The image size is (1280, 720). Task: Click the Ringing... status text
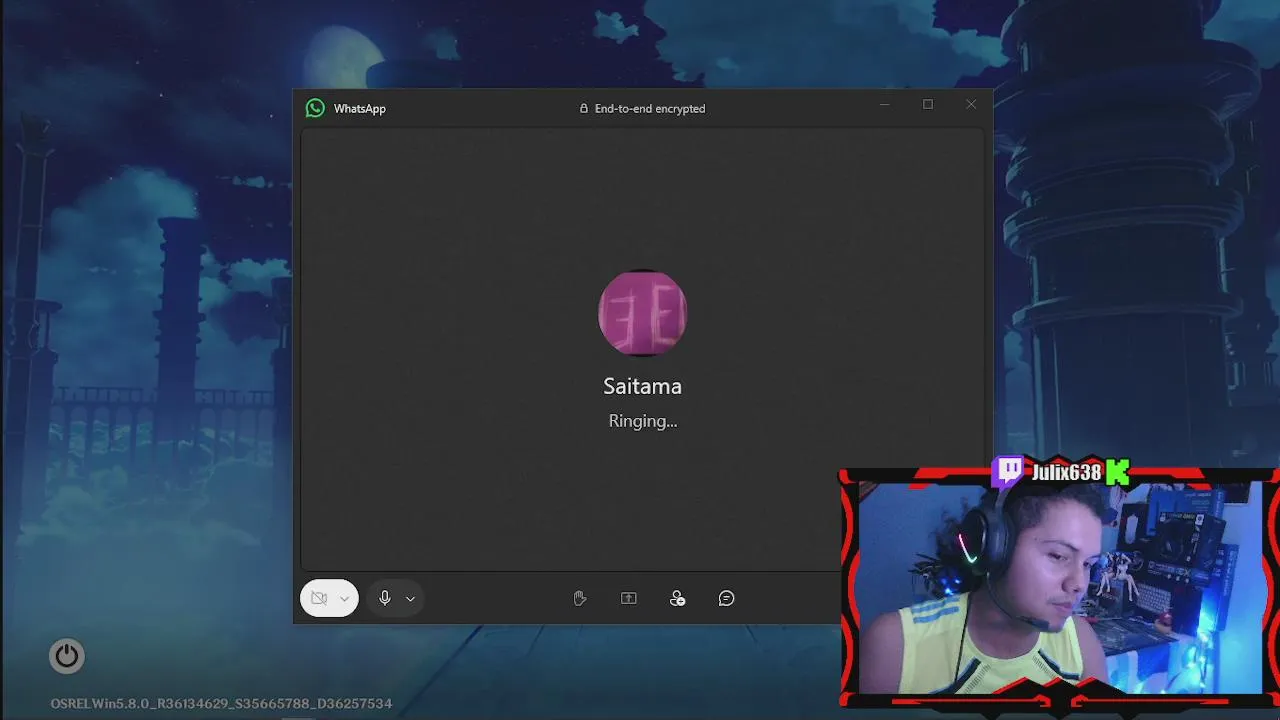pos(643,421)
